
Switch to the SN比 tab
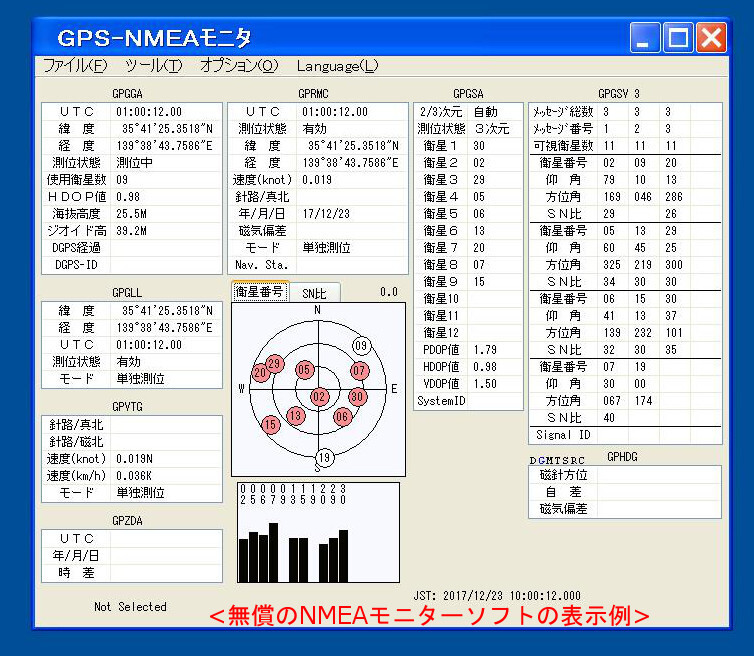[x=314, y=293]
